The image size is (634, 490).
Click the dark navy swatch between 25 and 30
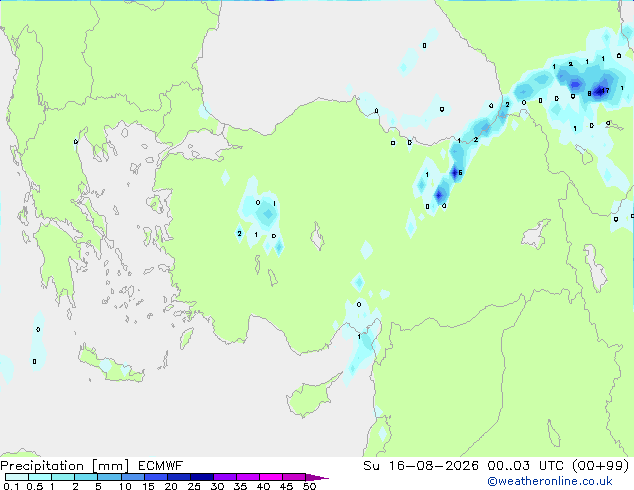click(x=202, y=477)
